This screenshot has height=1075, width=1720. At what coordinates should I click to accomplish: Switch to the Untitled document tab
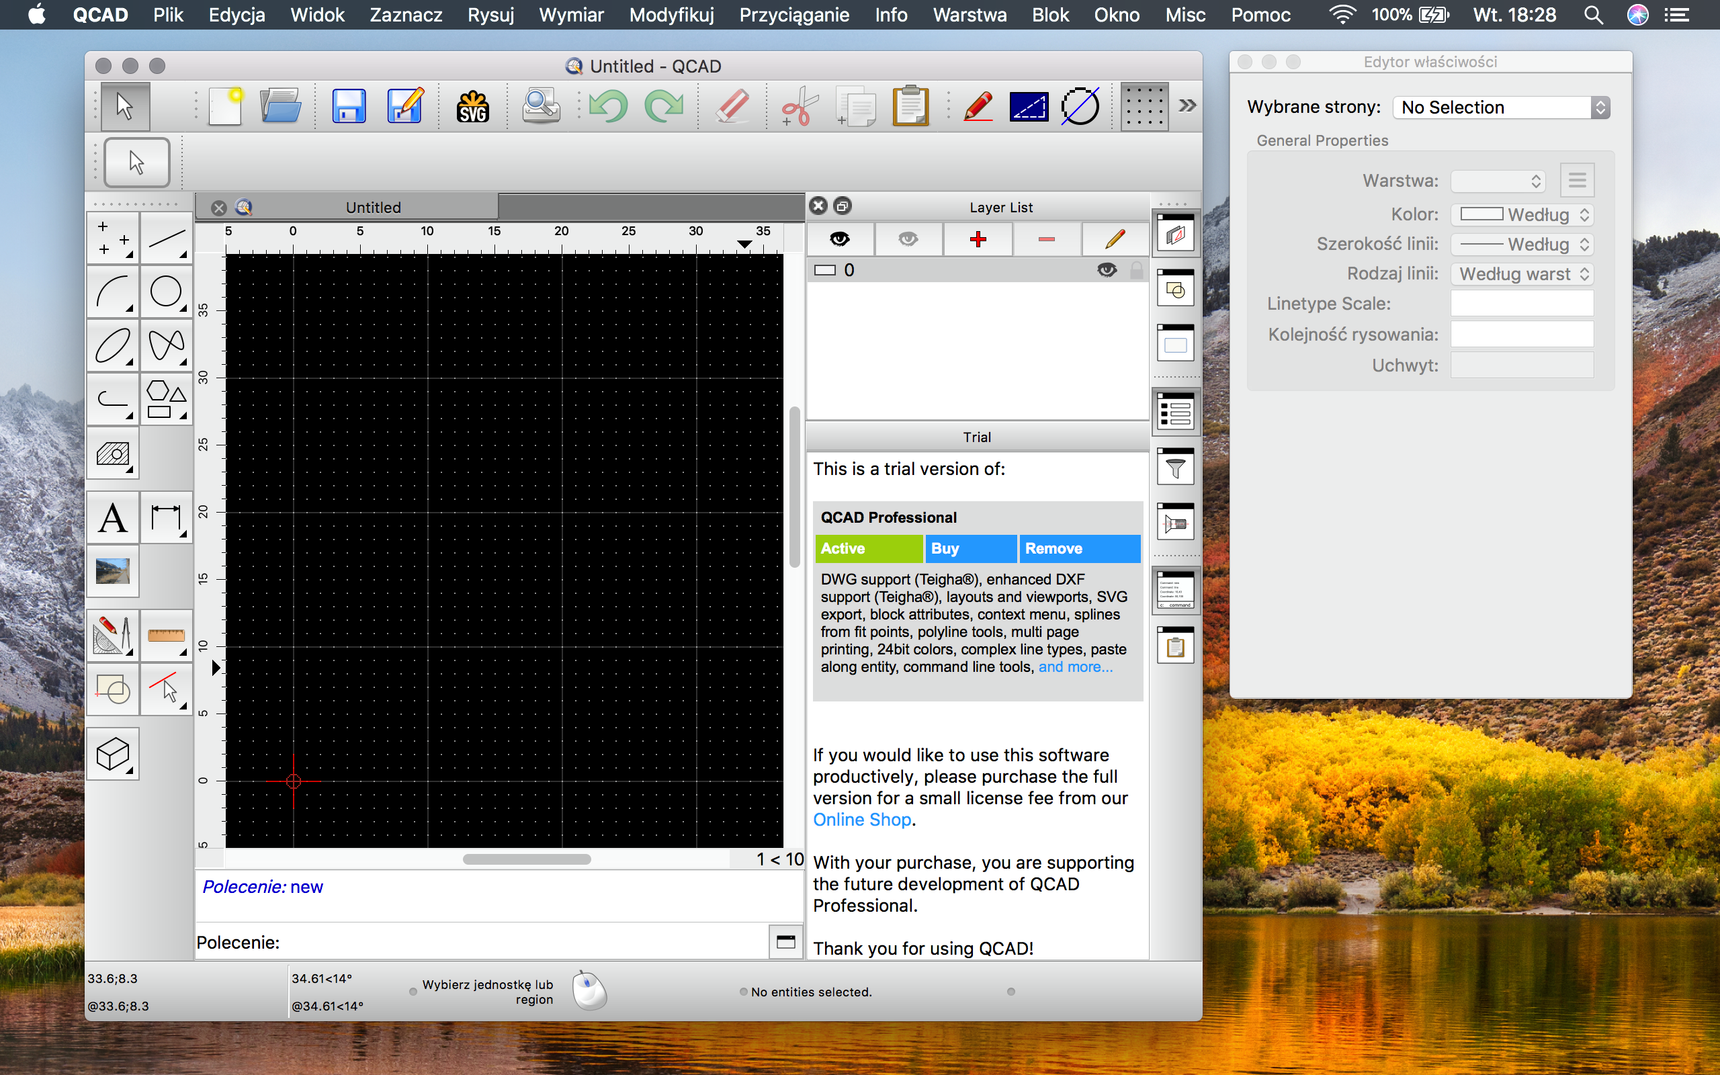pyautogui.click(x=373, y=207)
